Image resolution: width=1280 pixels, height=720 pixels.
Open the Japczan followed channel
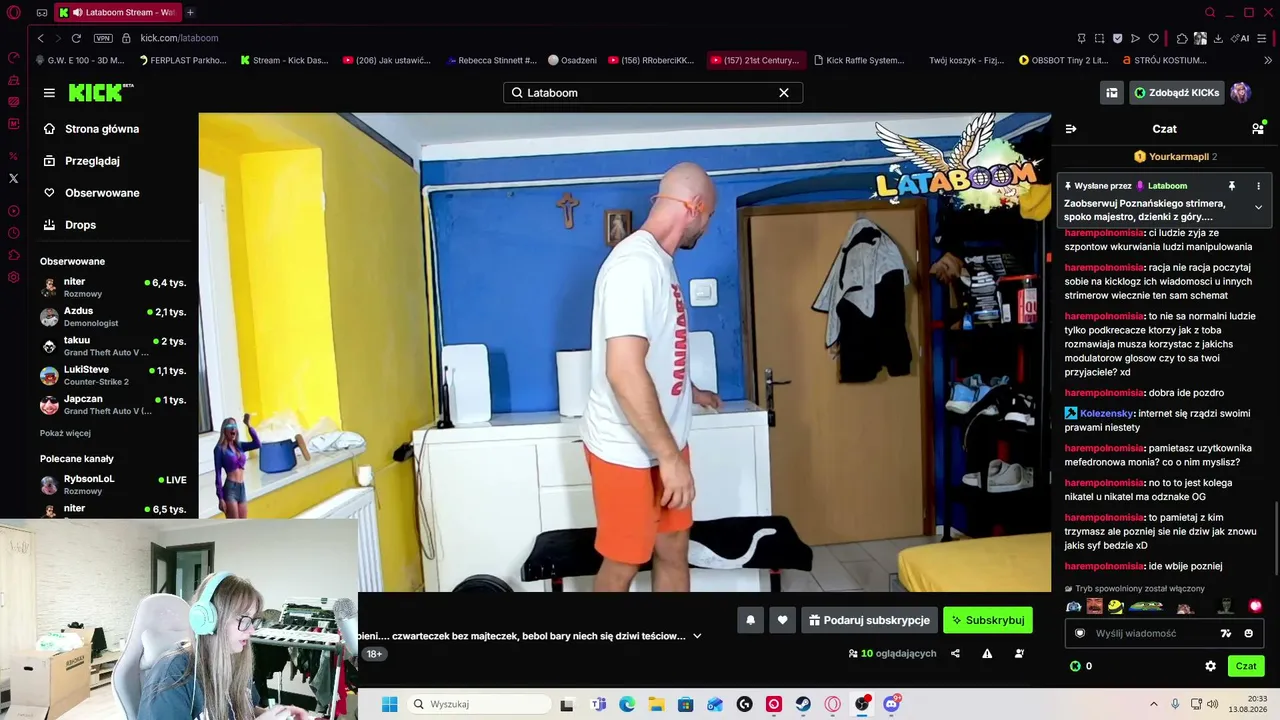tap(113, 404)
